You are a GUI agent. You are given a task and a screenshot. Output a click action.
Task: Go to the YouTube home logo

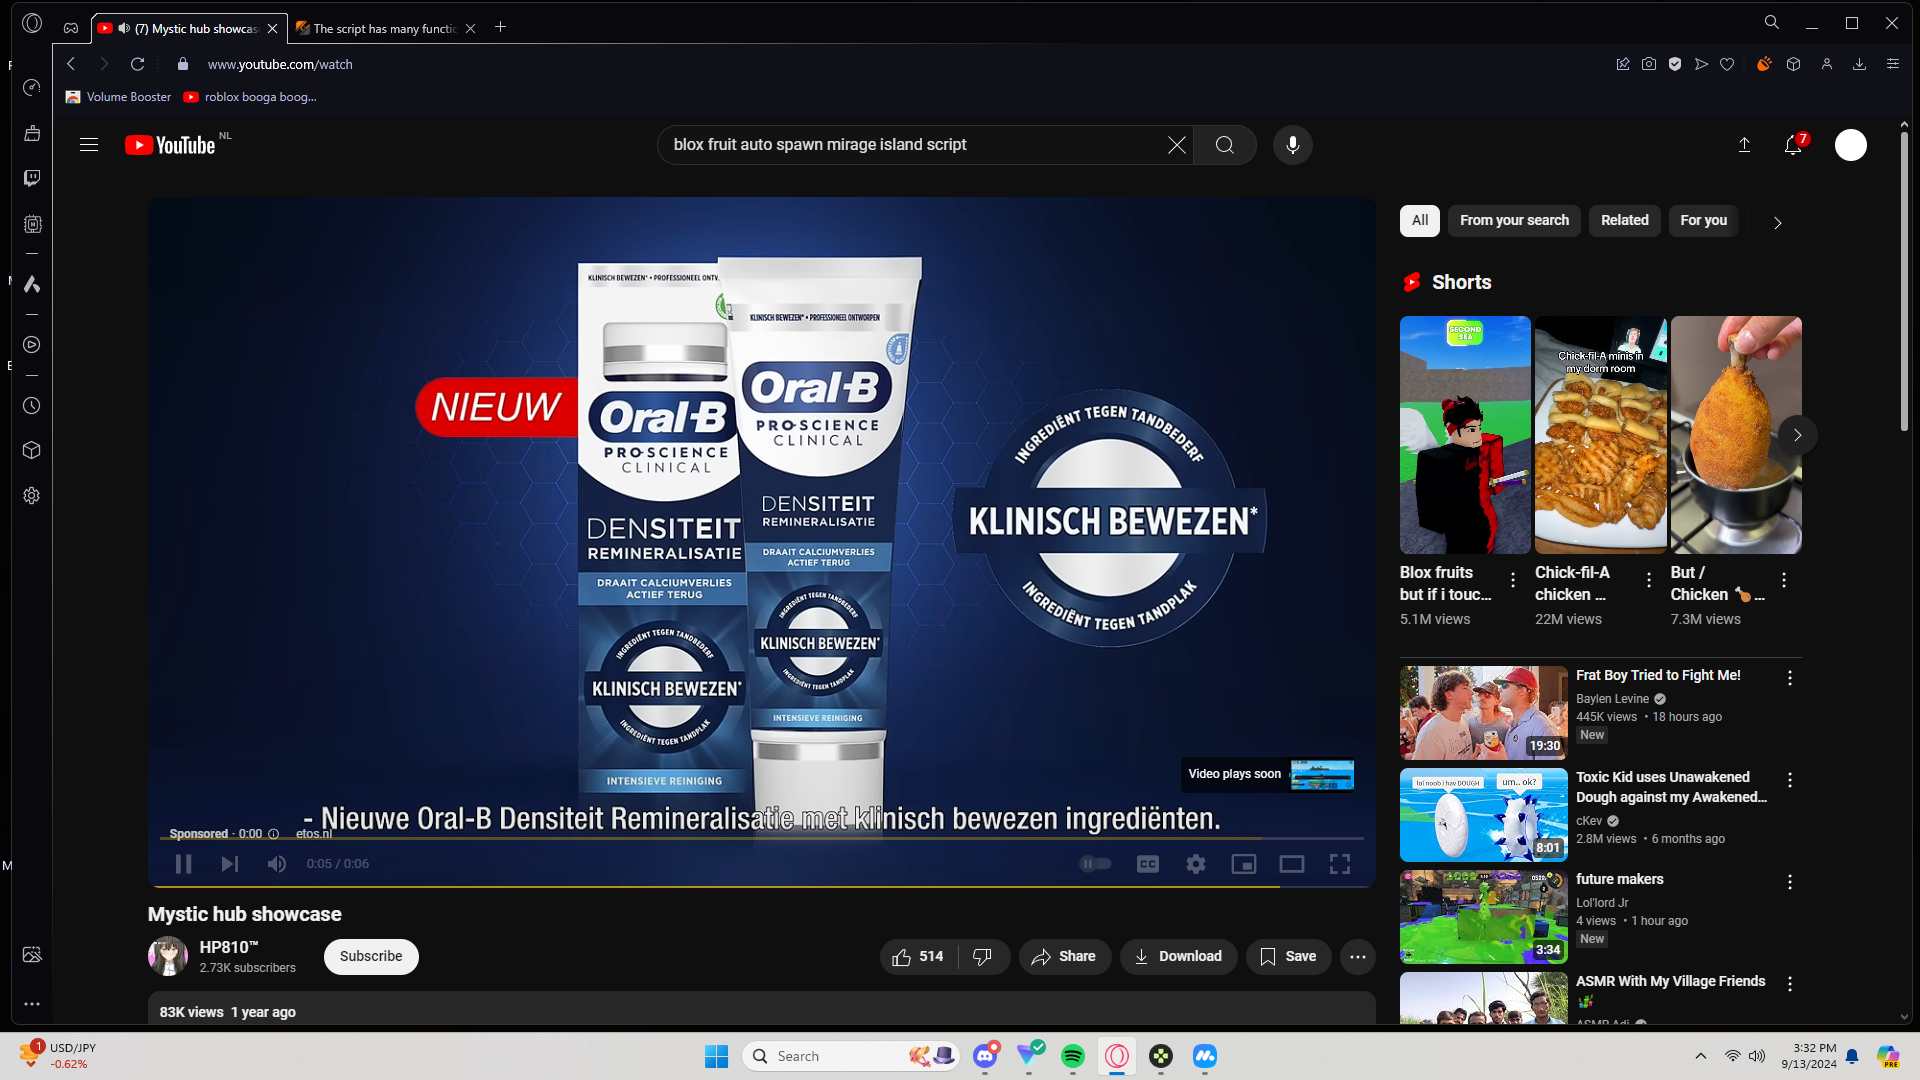[x=170, y=145]
